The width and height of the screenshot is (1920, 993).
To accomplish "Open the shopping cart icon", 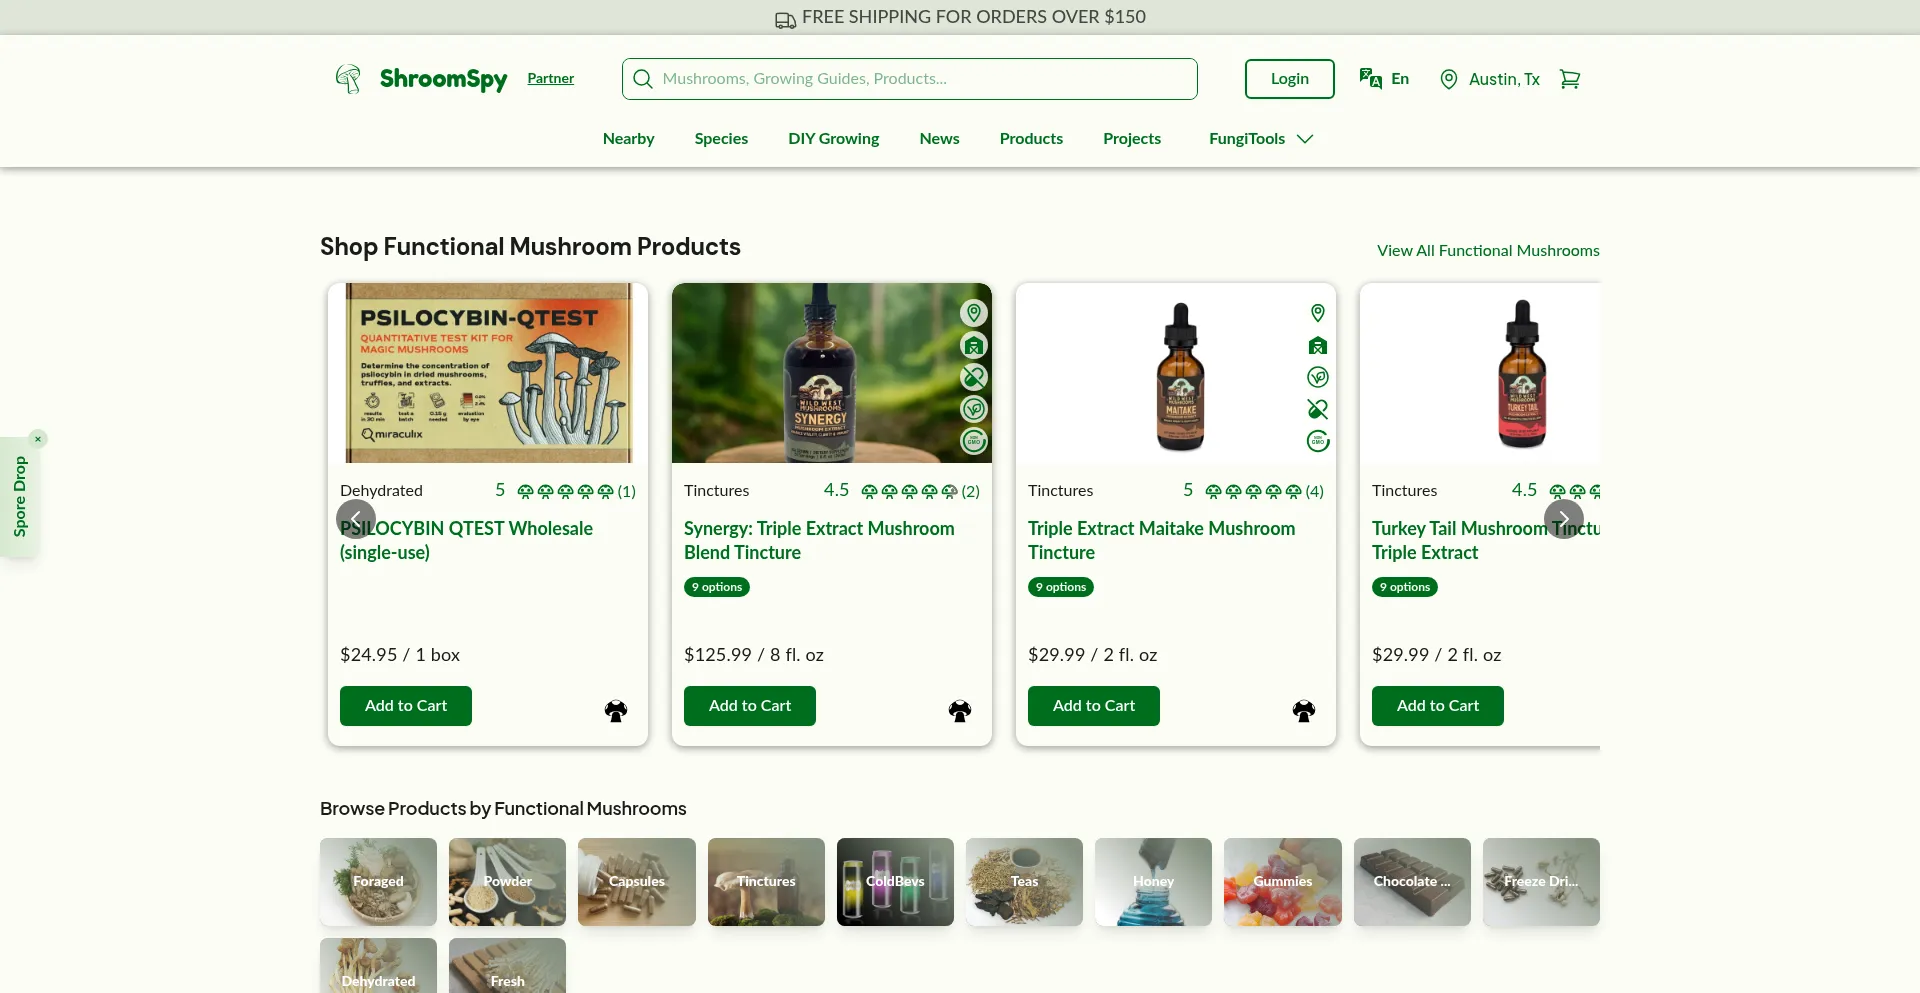I will 1569,79.
